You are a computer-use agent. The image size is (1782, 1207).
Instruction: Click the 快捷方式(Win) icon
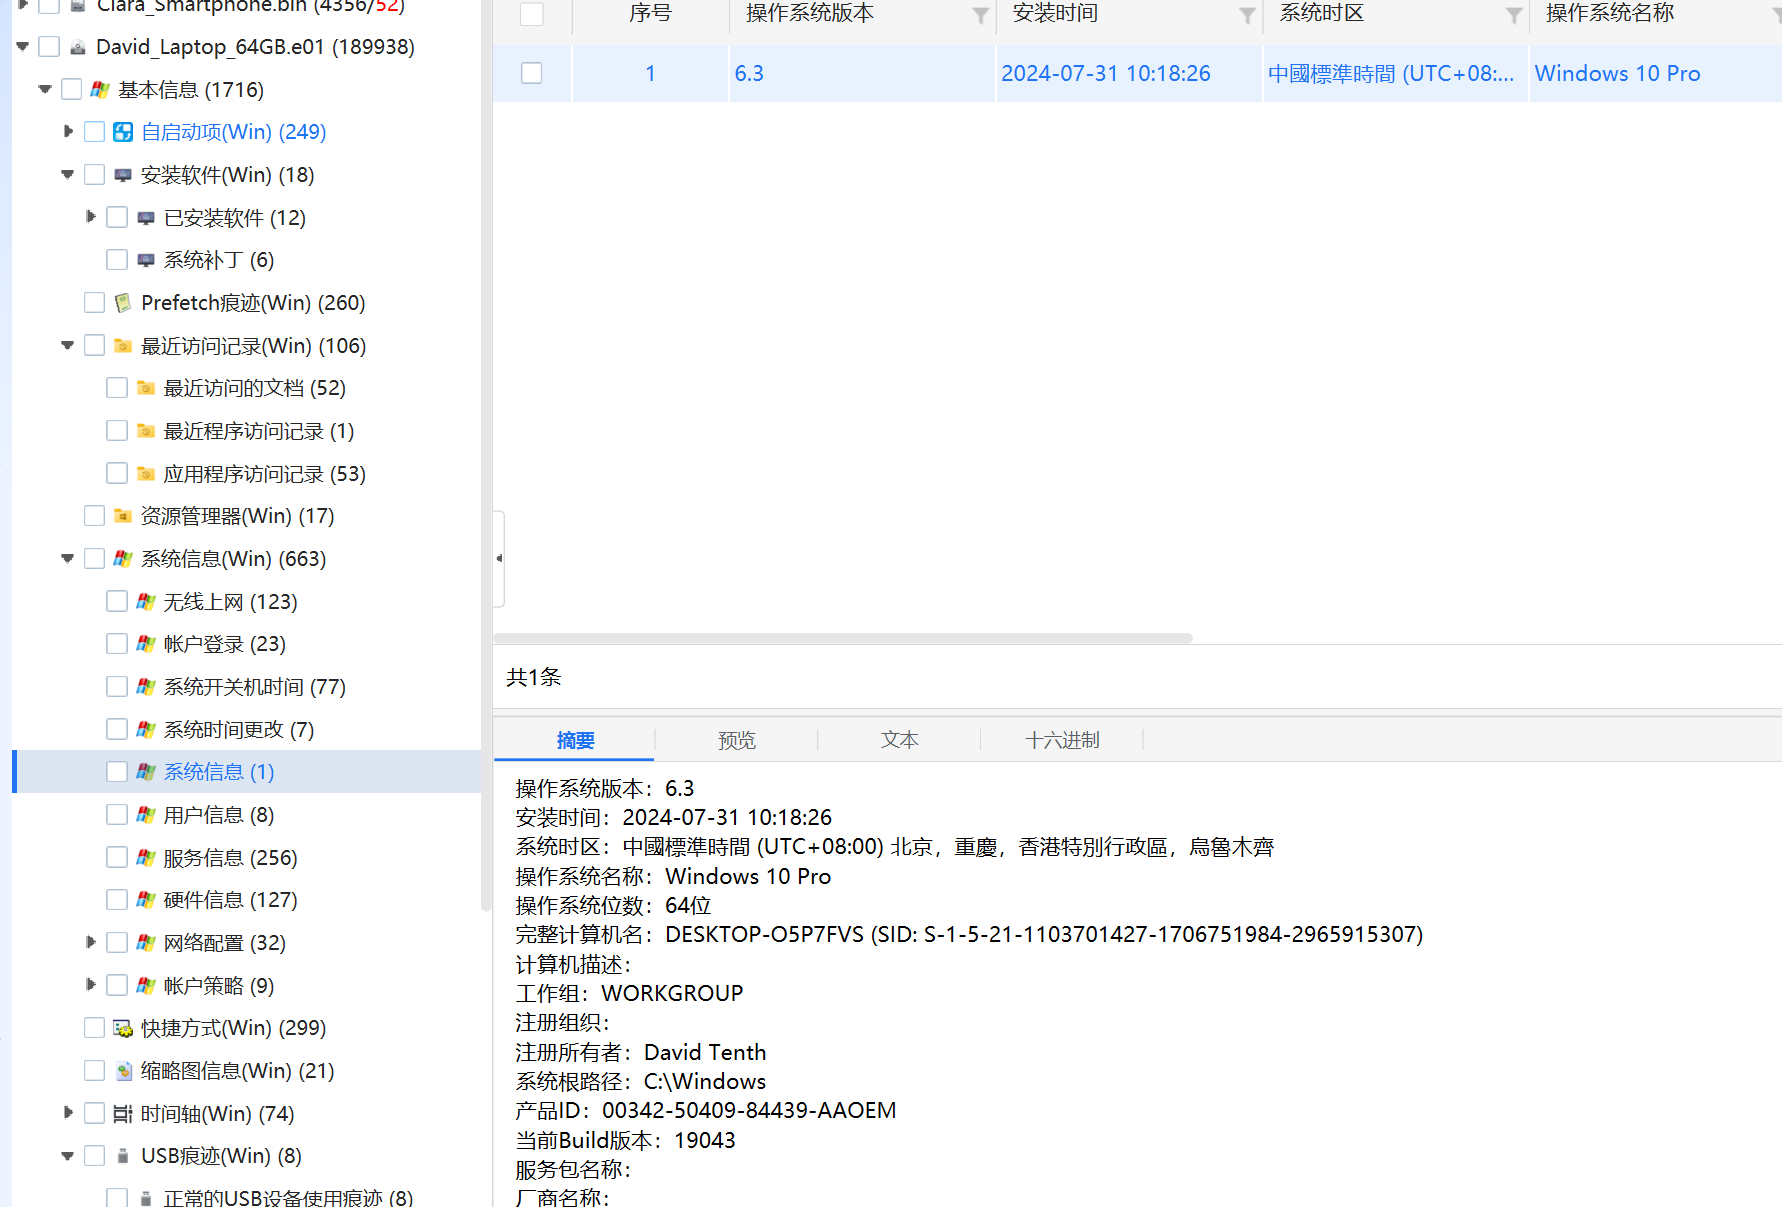coord(123,1028)
